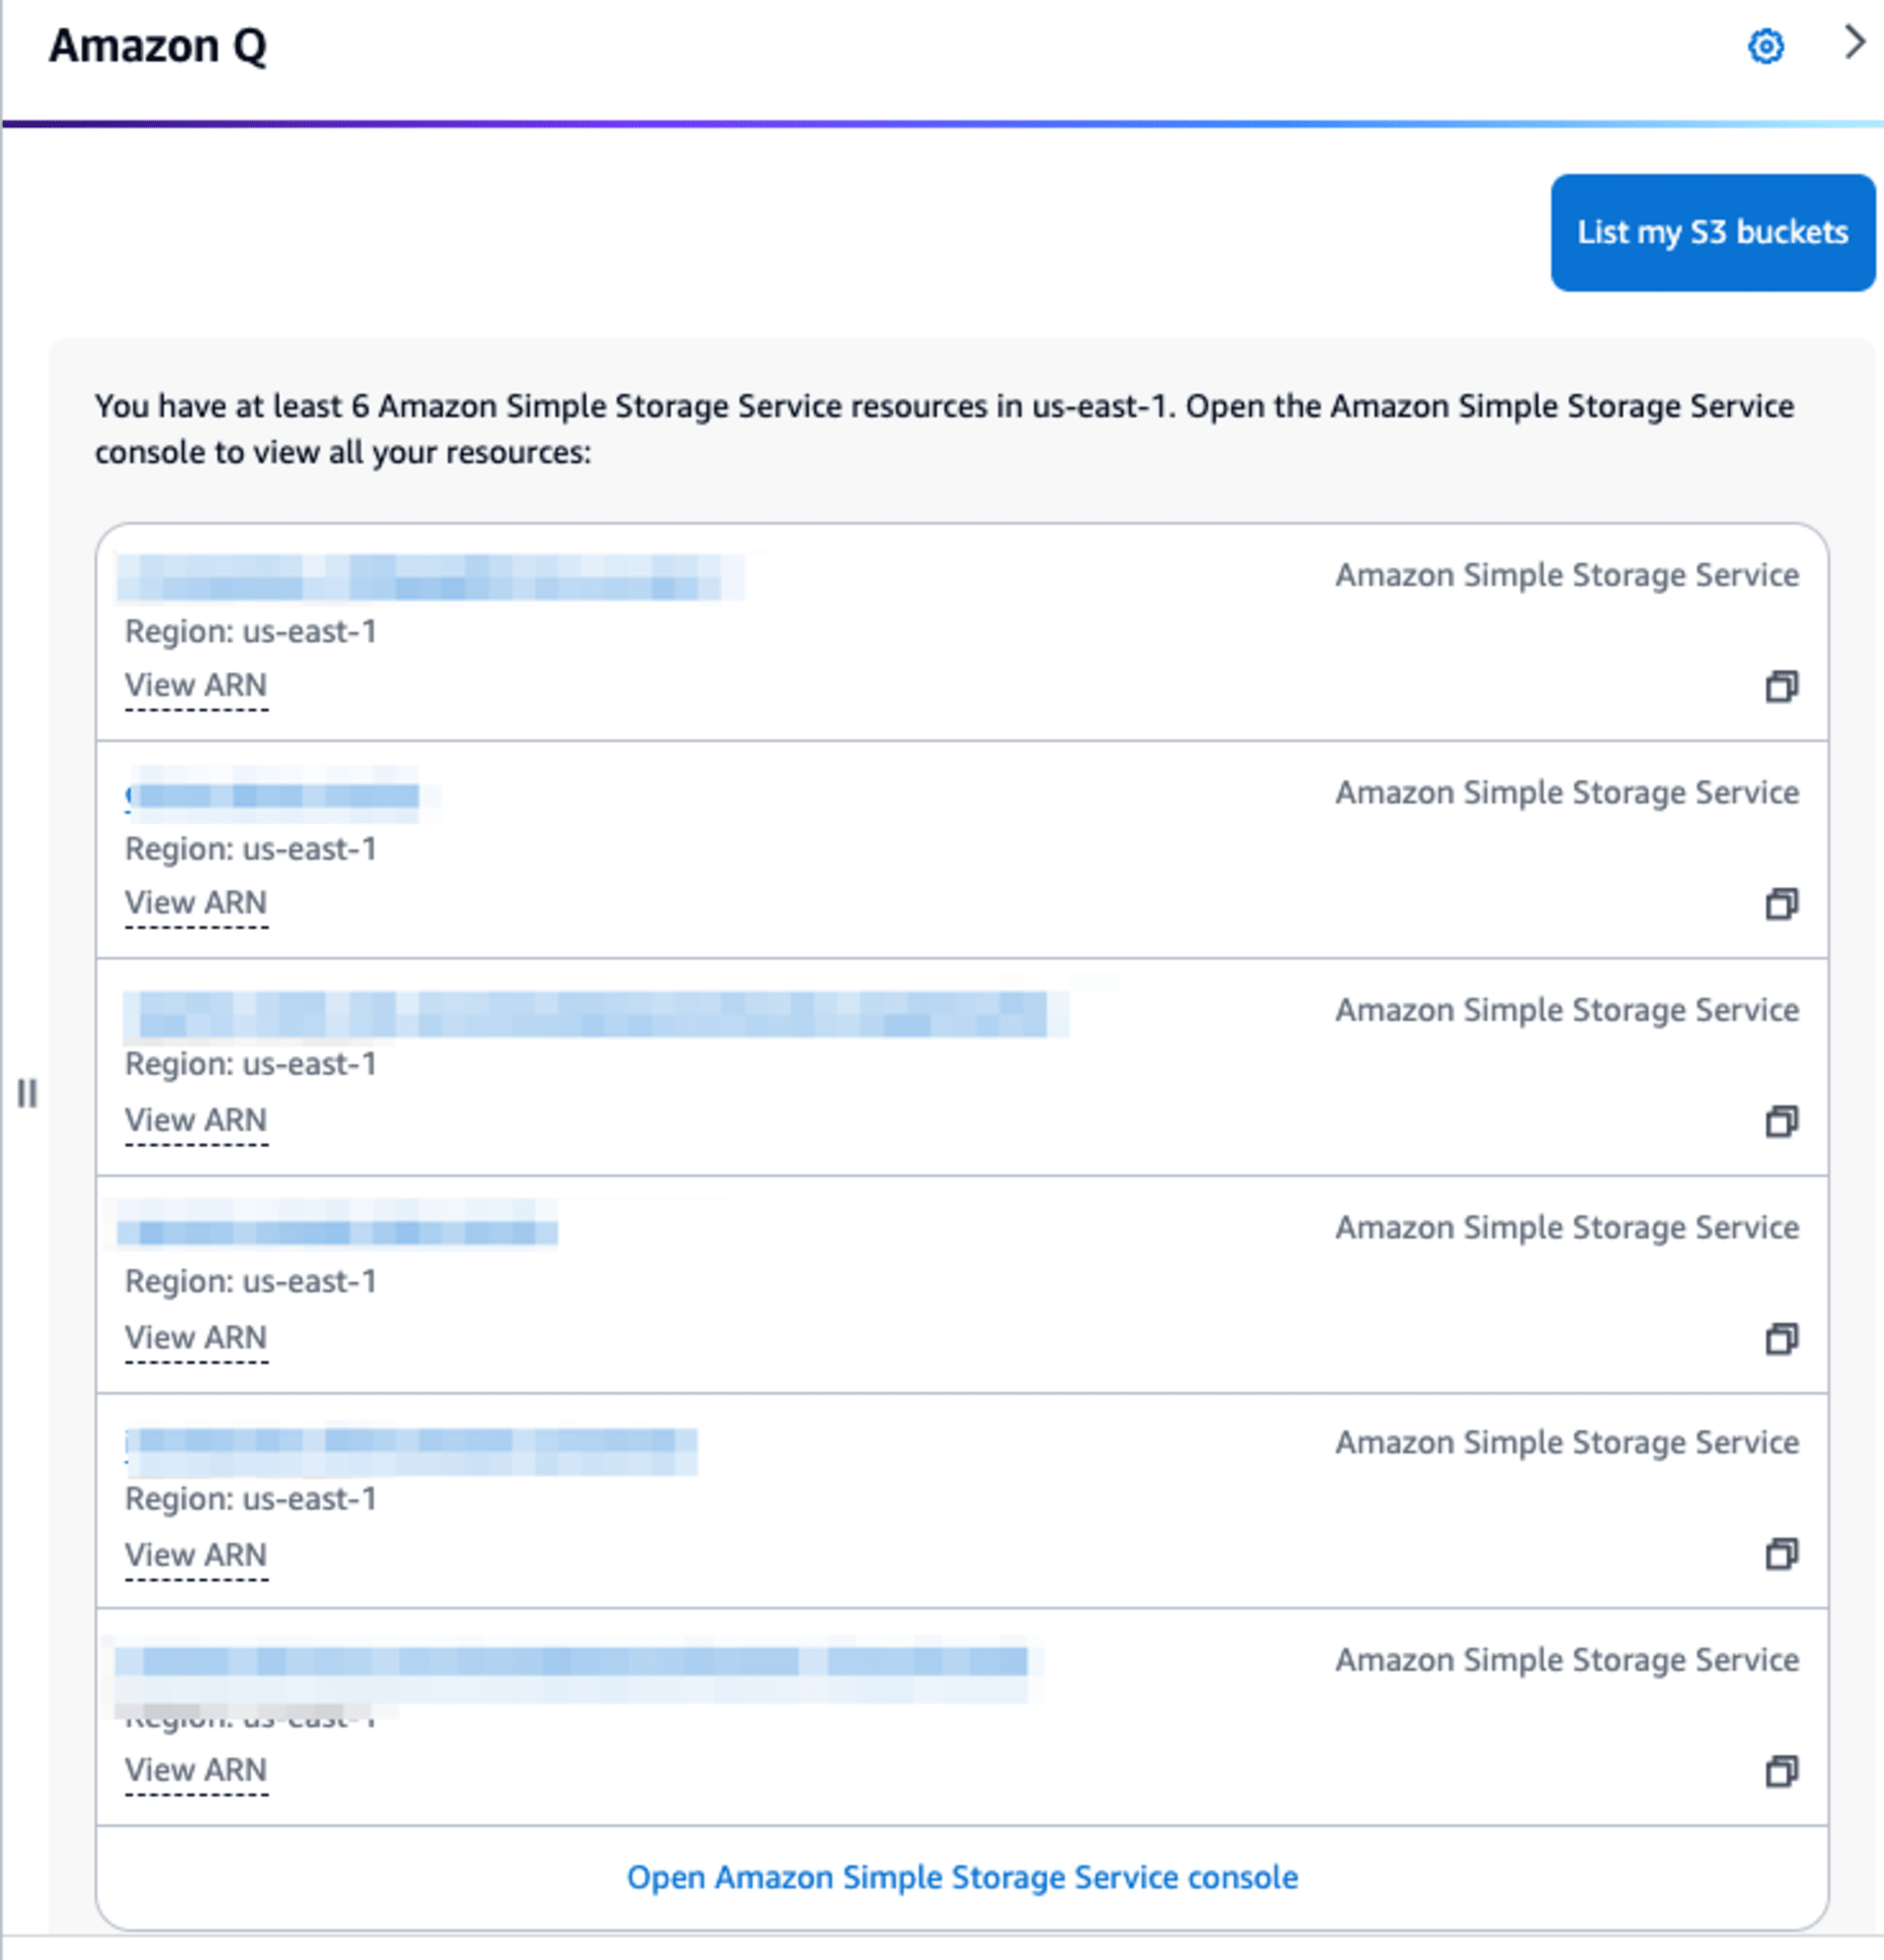Click 'Amazon Simple Storage Service' label in fourth row

1567,1228
